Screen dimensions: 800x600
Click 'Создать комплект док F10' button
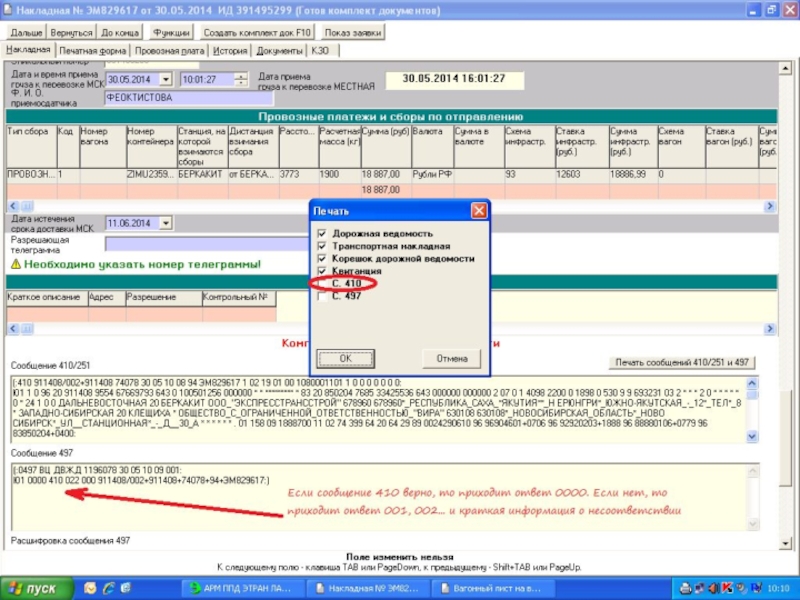click(251, 33)
